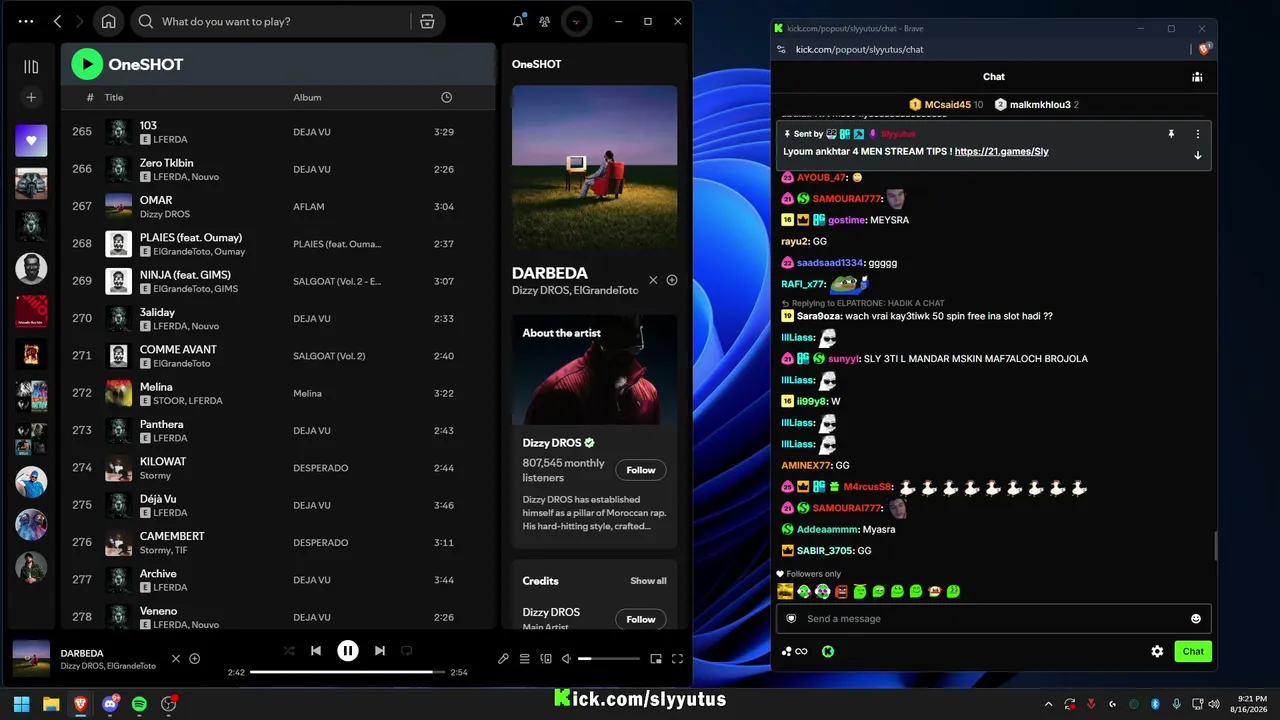
Task: Skip to next track
Action: (x=380, y=651)
